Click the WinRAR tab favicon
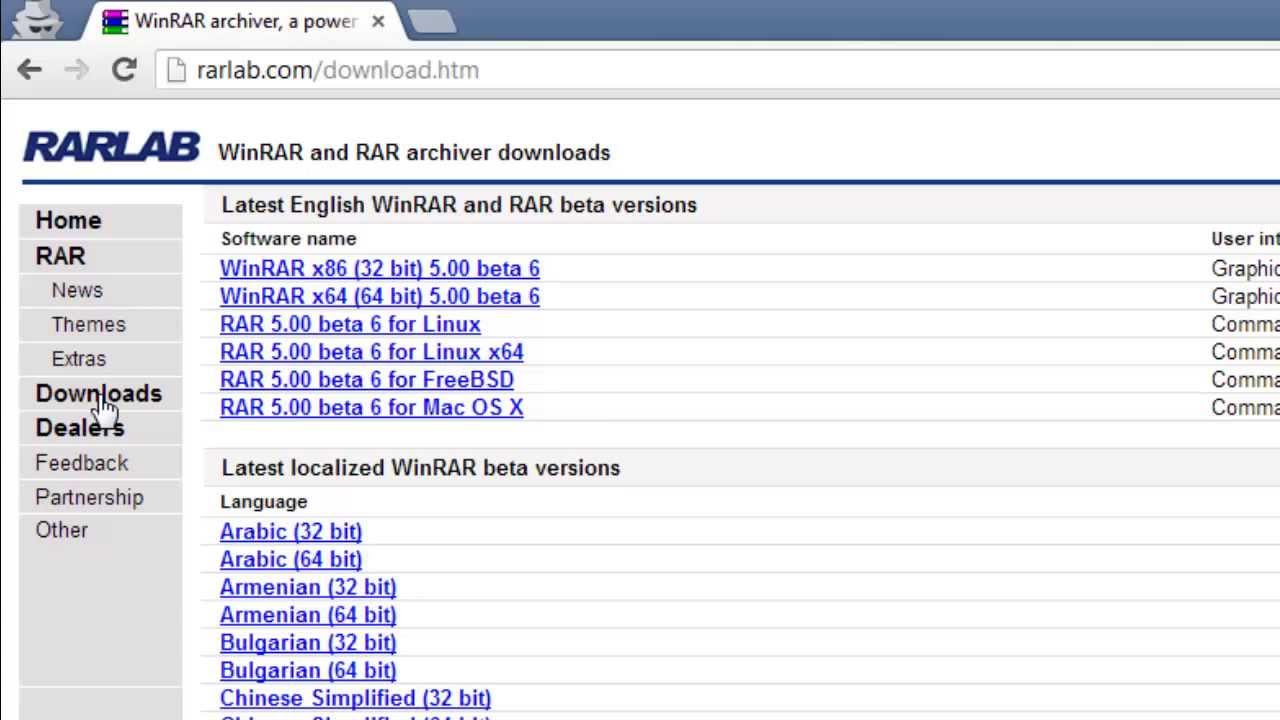Screen dimensions: 1280x720 tap(115, 21)
